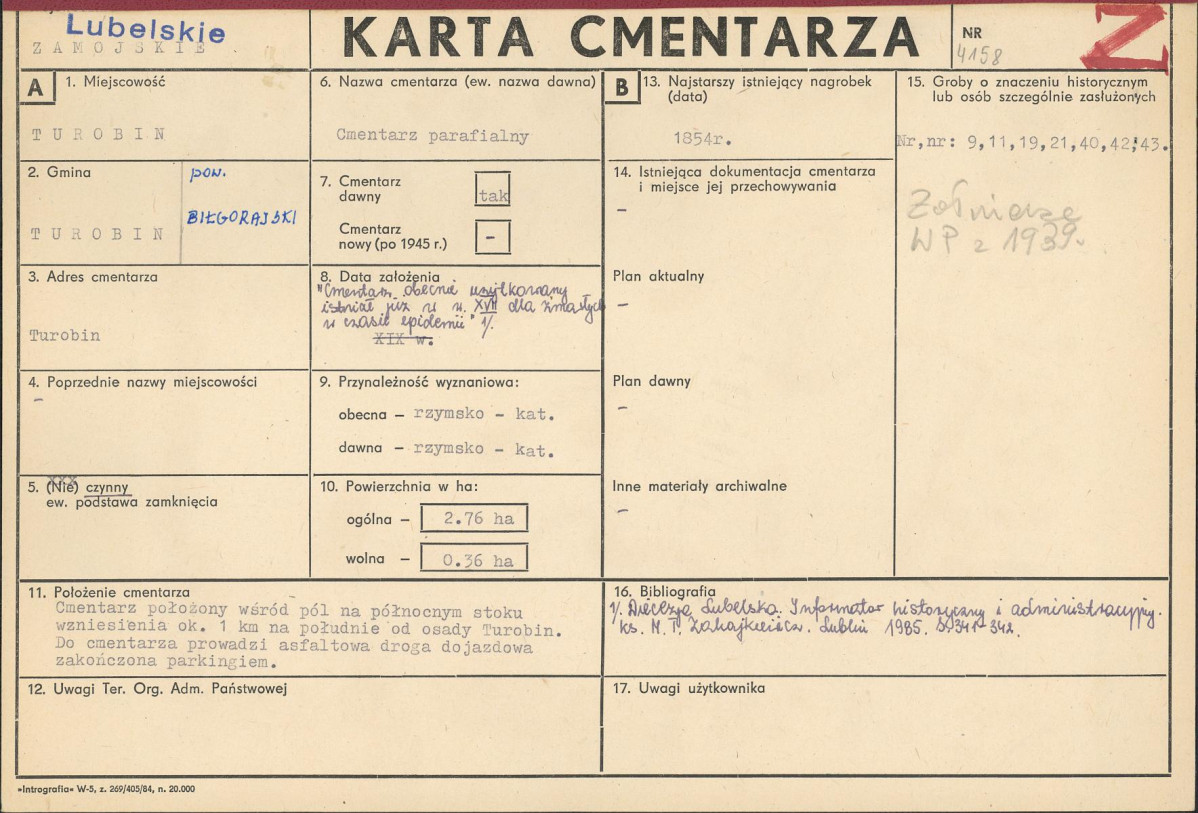Click the '5. (Nie) czynny' label
The height and width of the screenshot is (813, 1198).
click(x=79, y=487)
